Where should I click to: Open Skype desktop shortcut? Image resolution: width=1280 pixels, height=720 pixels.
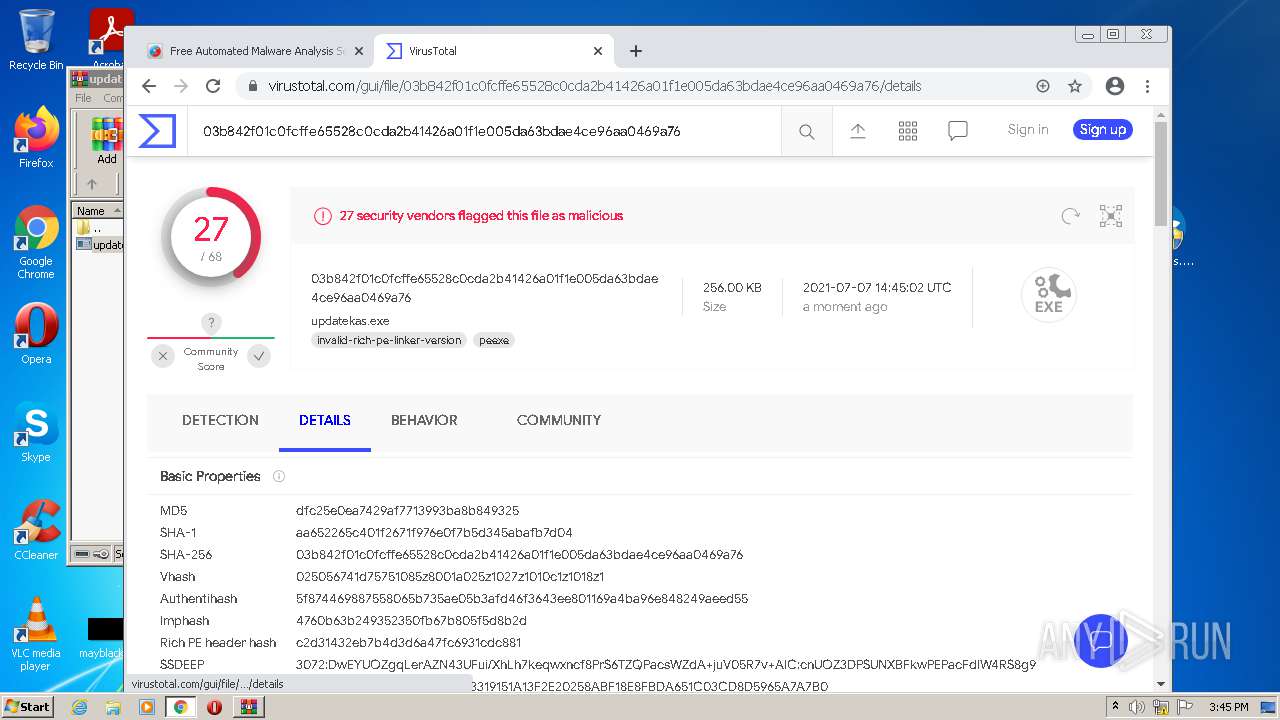[36, 432]
